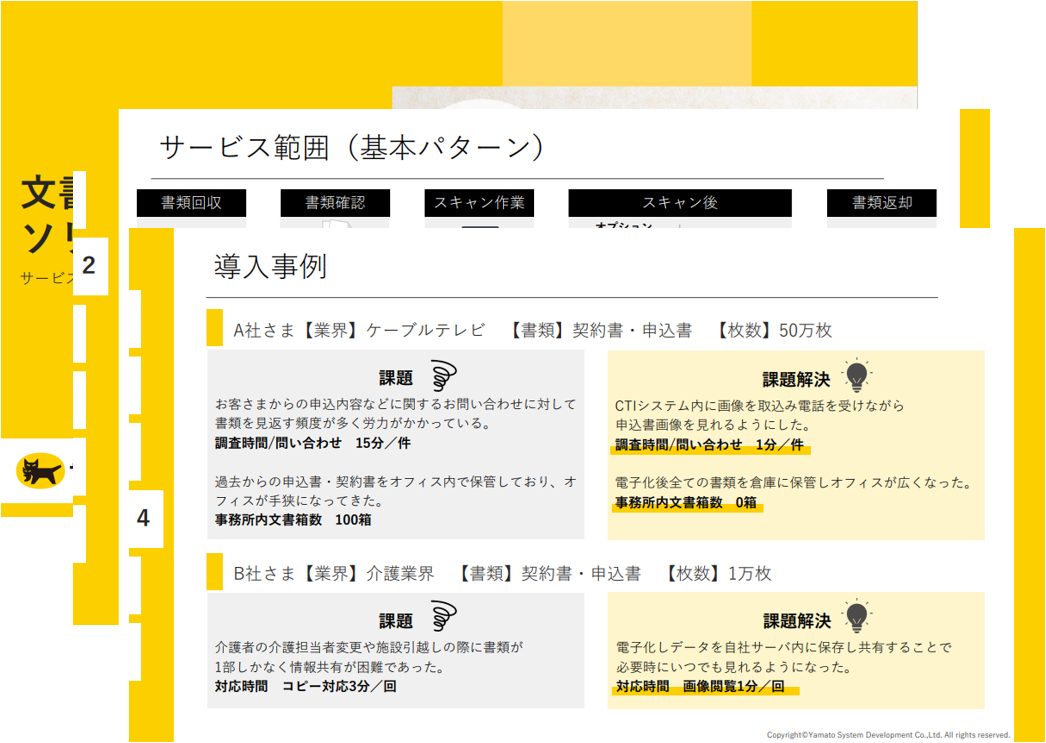
Task: Click the 導入事例 slide heading
Action: [270, 266]
